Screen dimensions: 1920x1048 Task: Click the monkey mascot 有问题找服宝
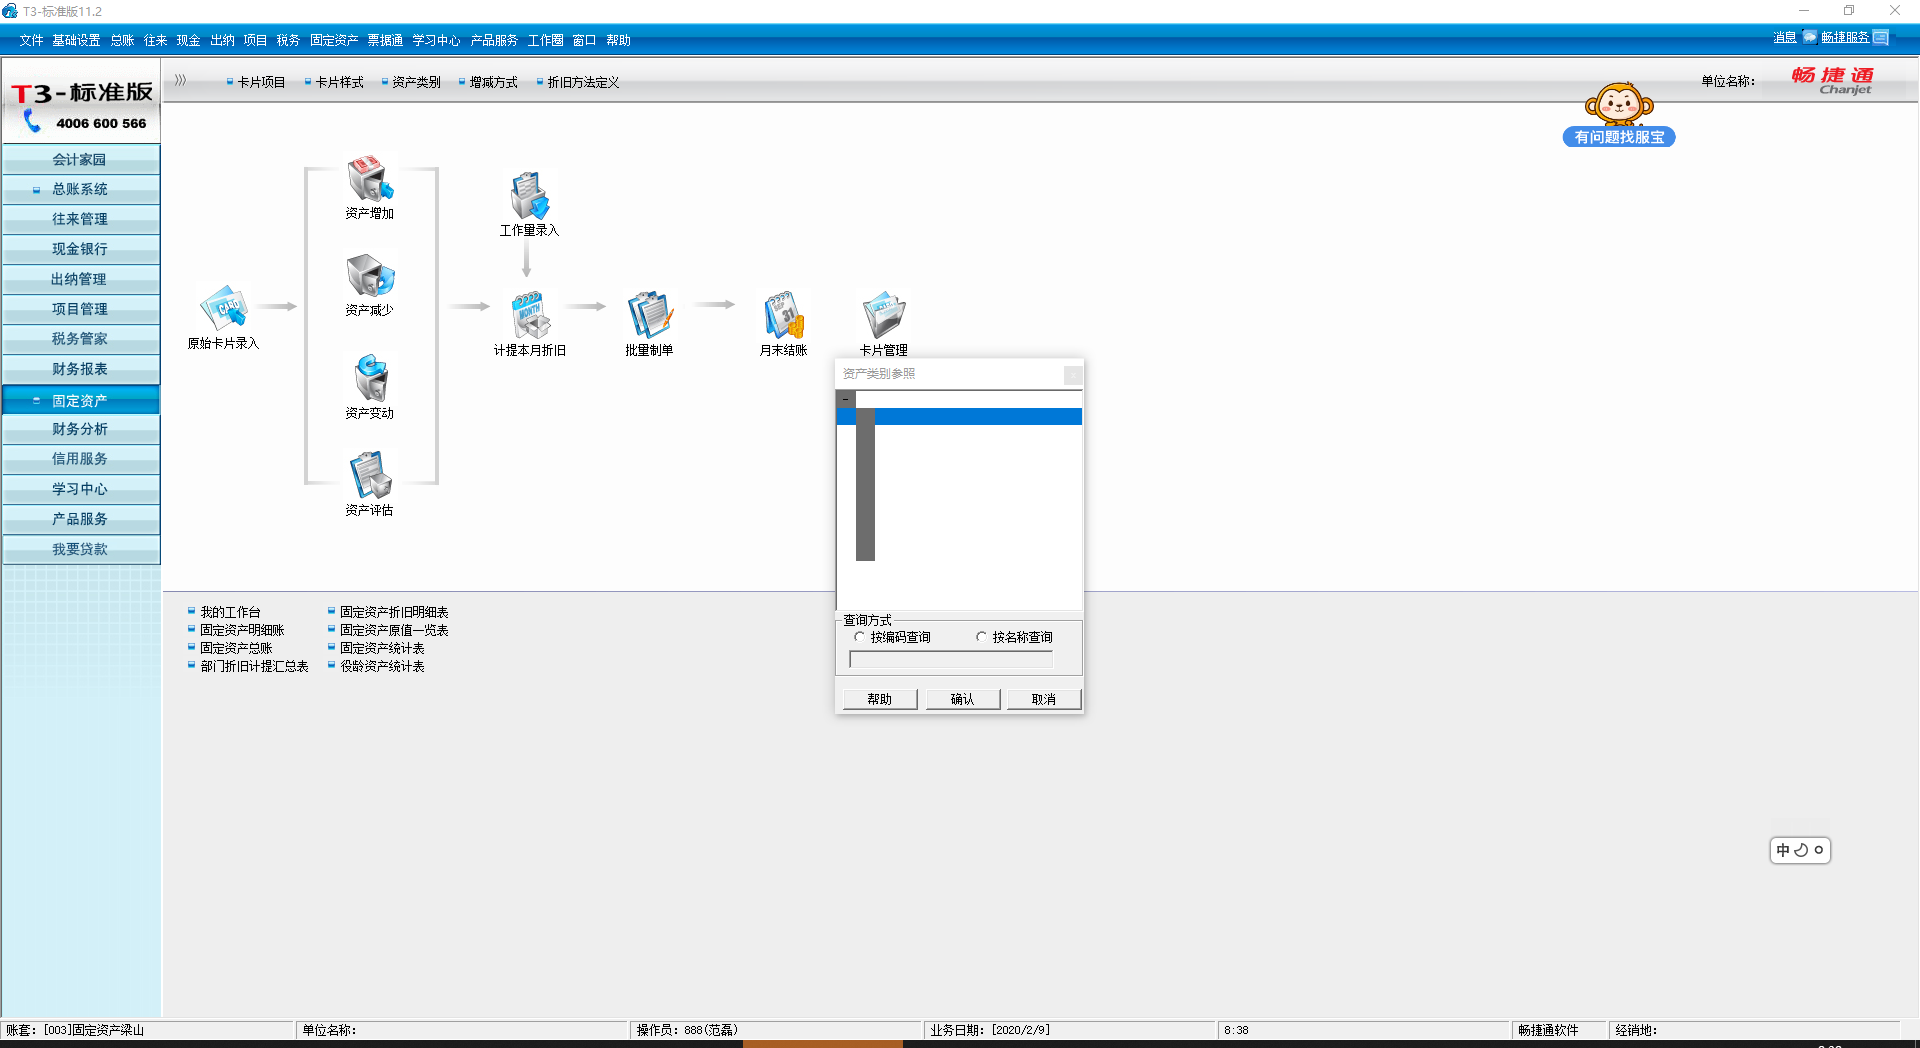[1619, 115]
